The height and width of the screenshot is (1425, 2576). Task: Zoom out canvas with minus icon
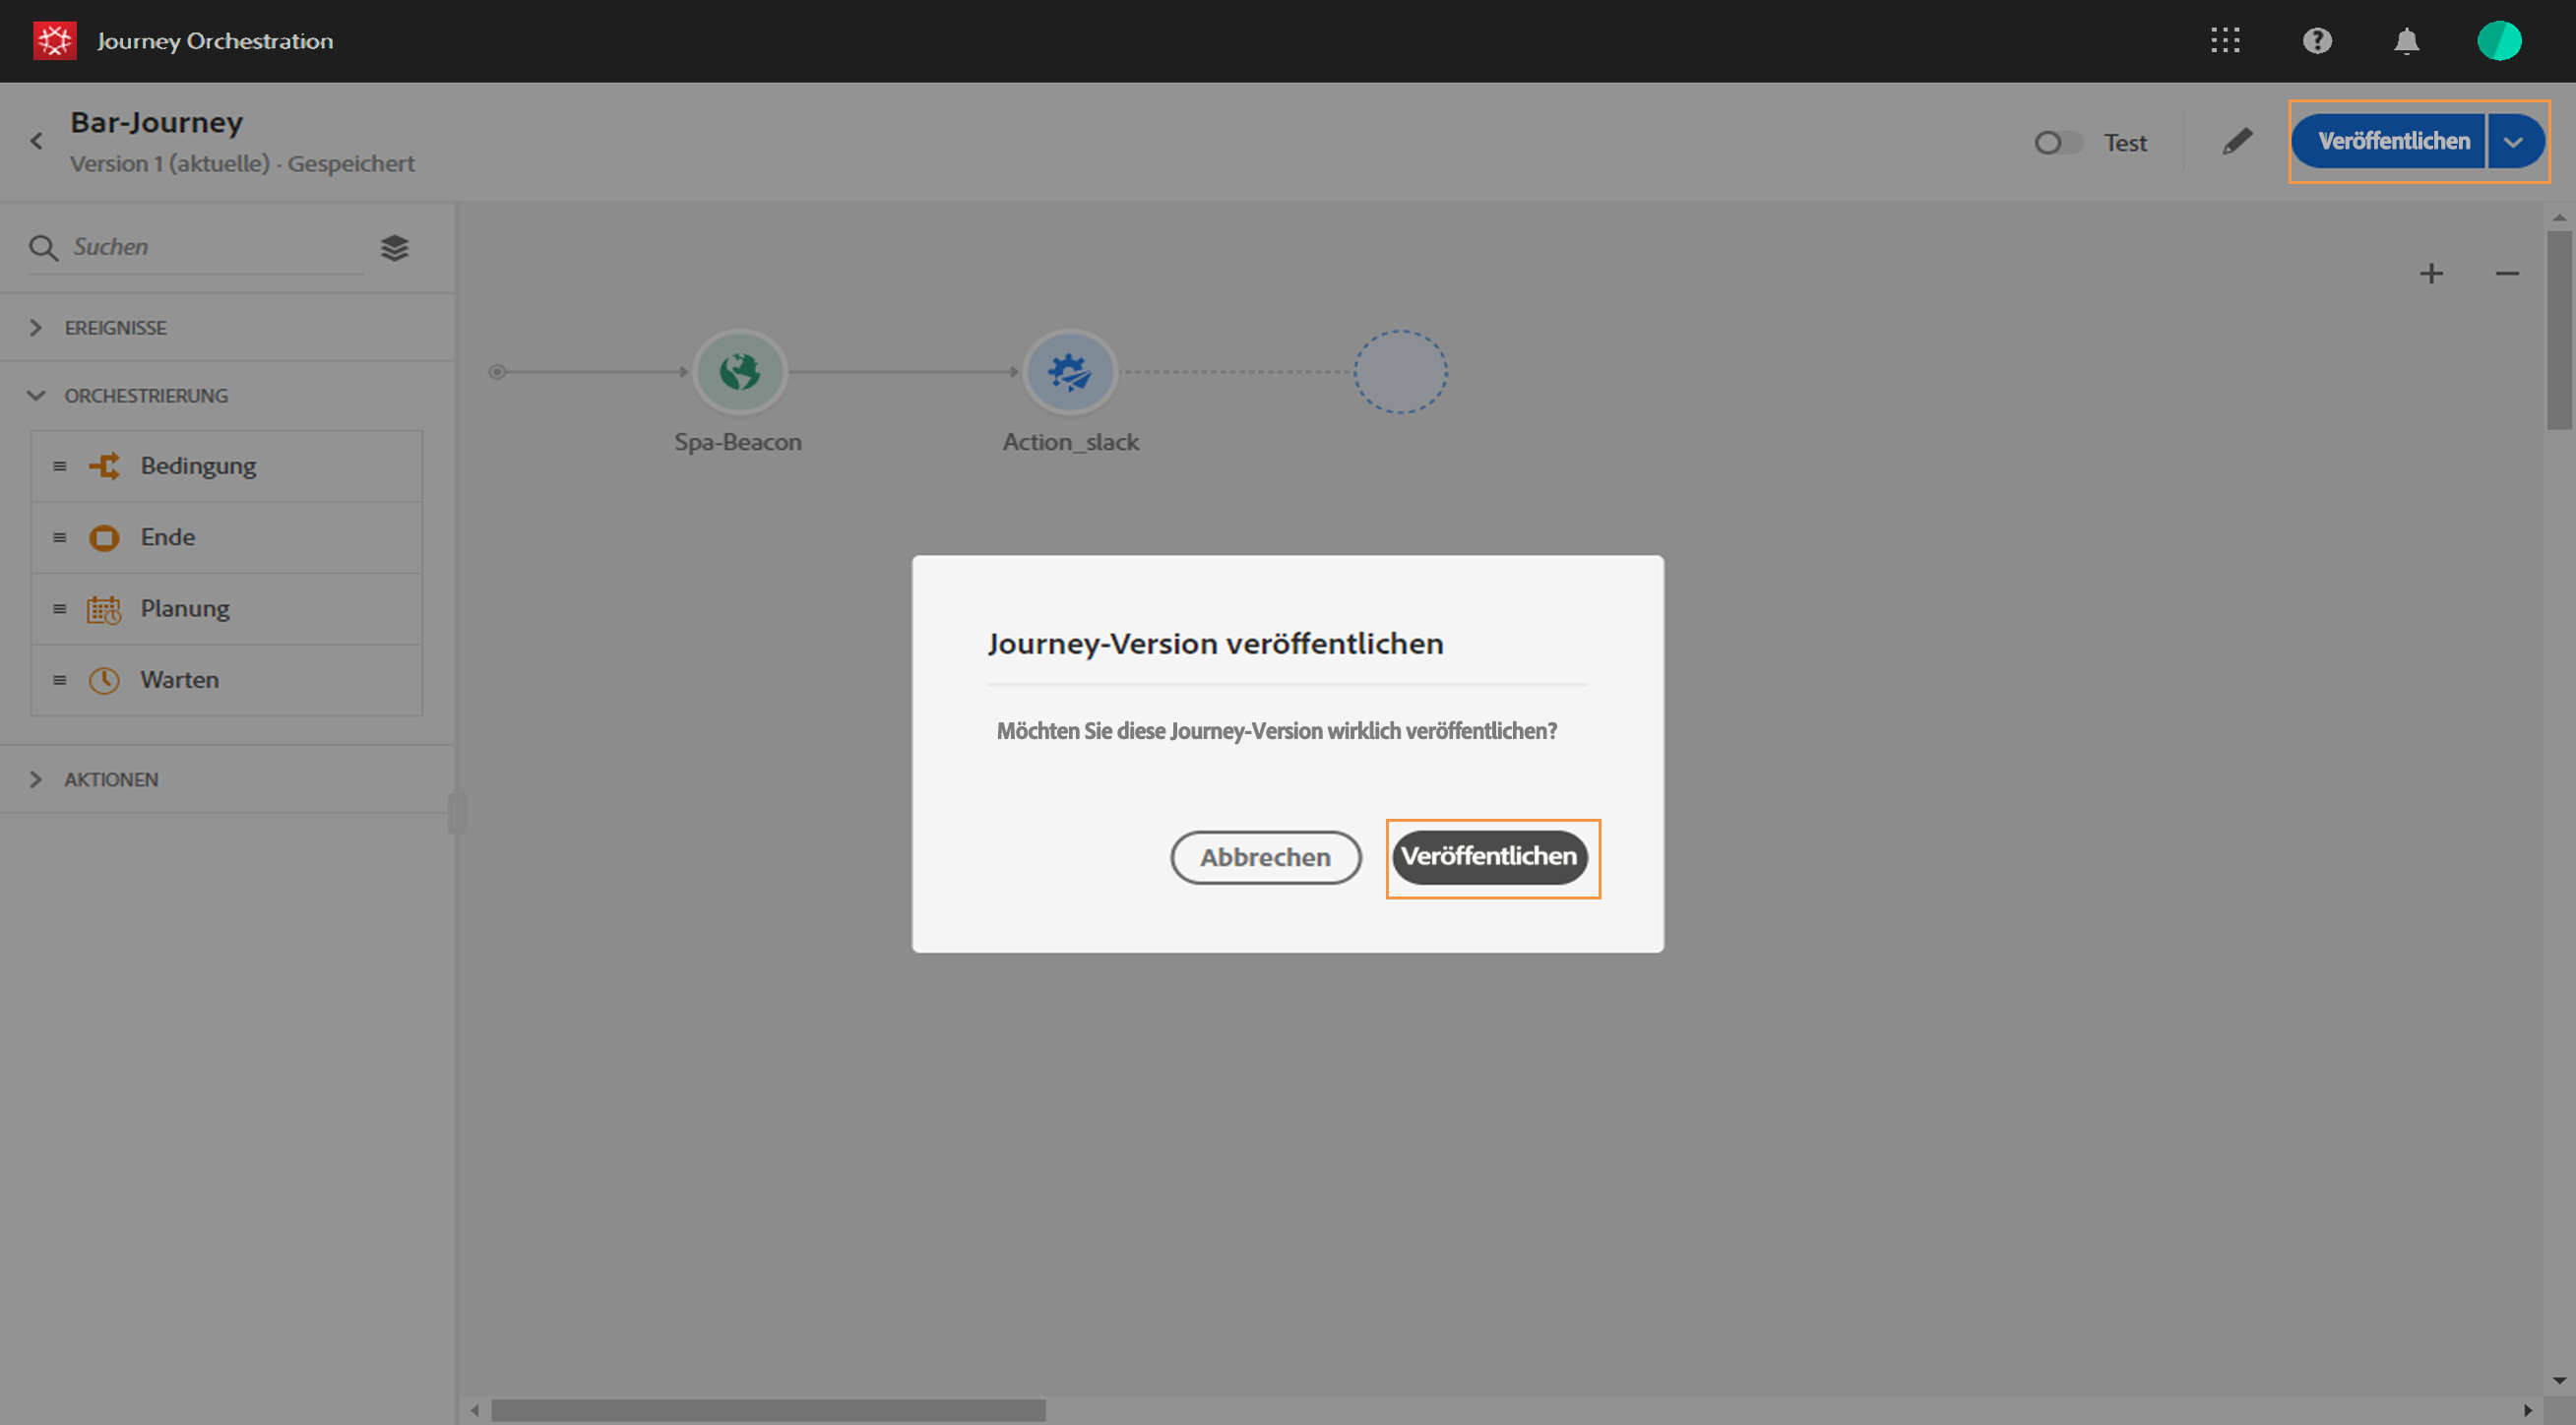[2507, 274]
